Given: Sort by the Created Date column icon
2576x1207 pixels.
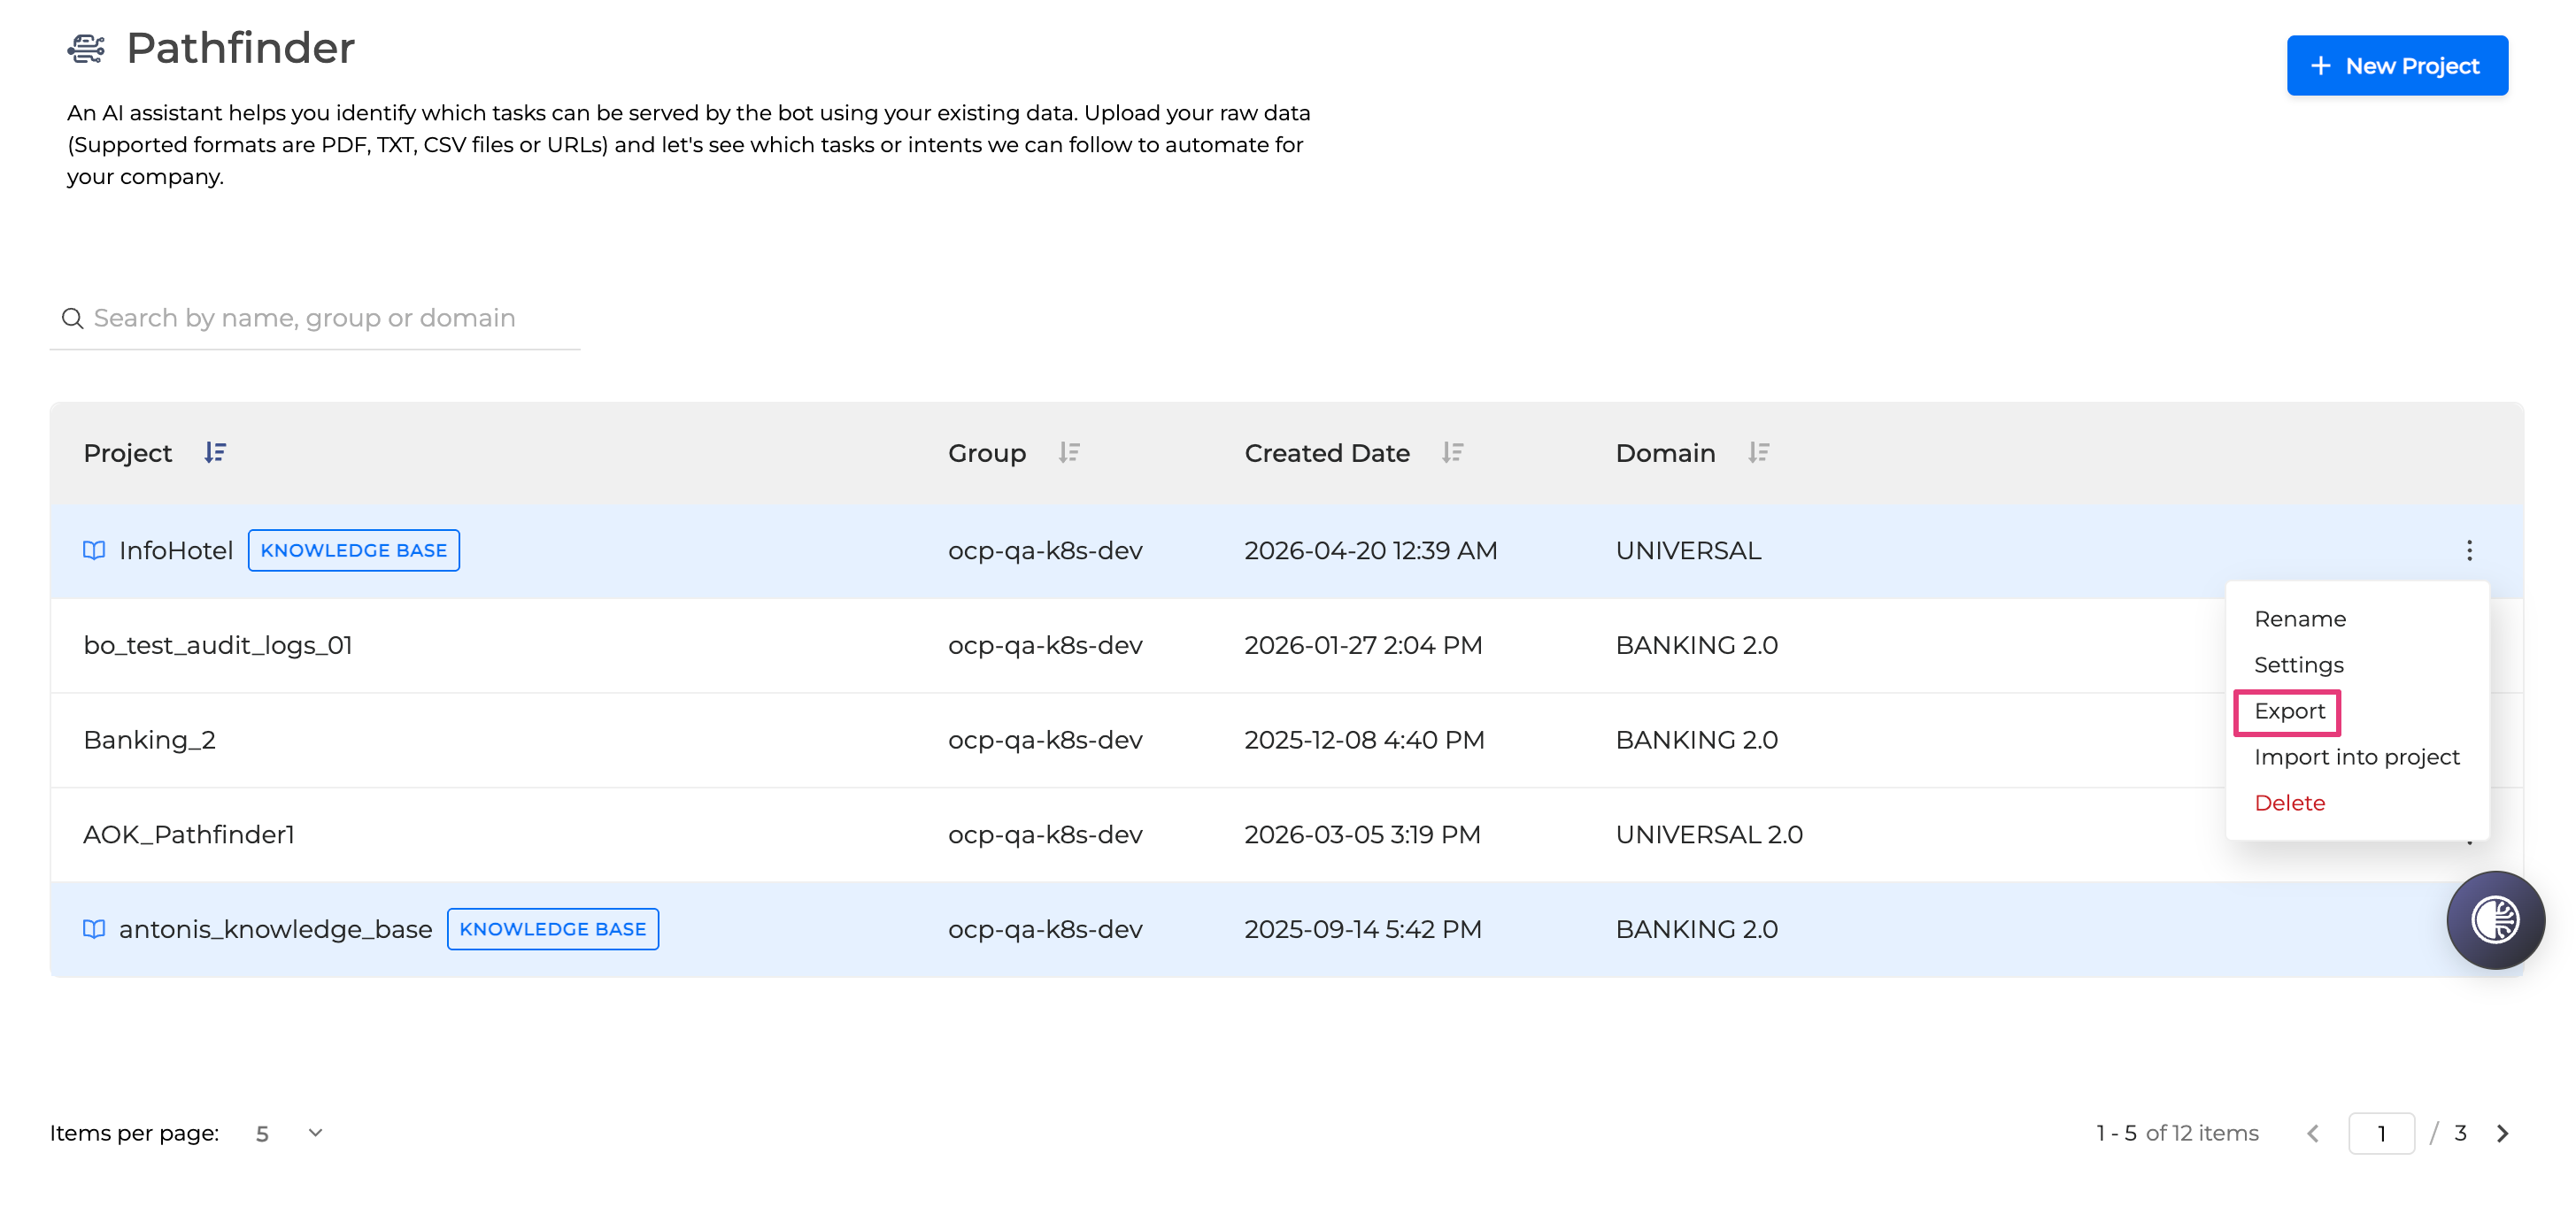Looking at the screenshot, I should point(1452,453).
